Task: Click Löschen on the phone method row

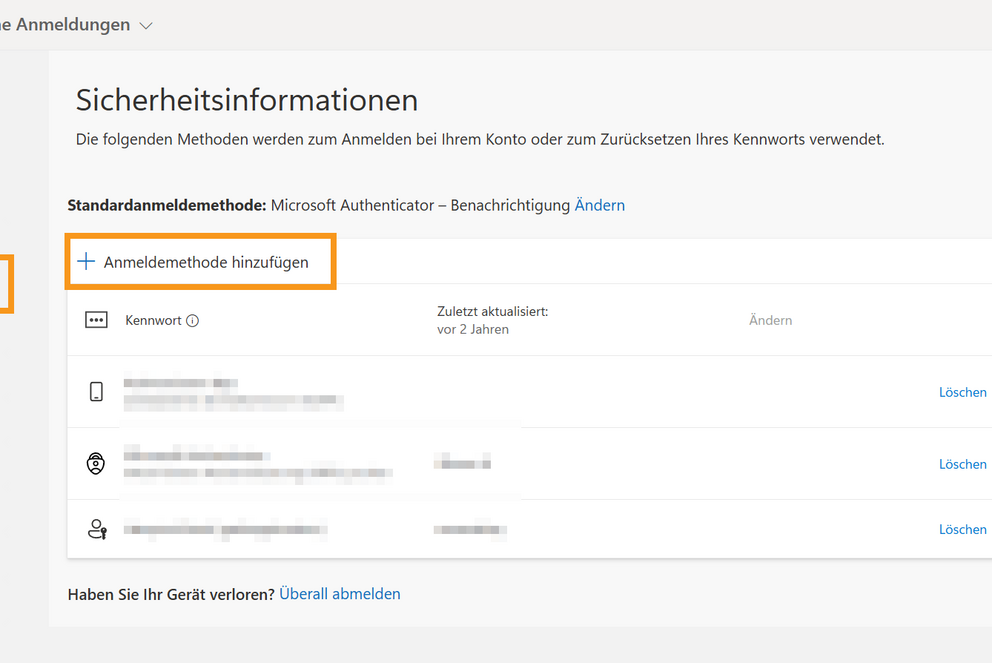Action: point(962,392)
